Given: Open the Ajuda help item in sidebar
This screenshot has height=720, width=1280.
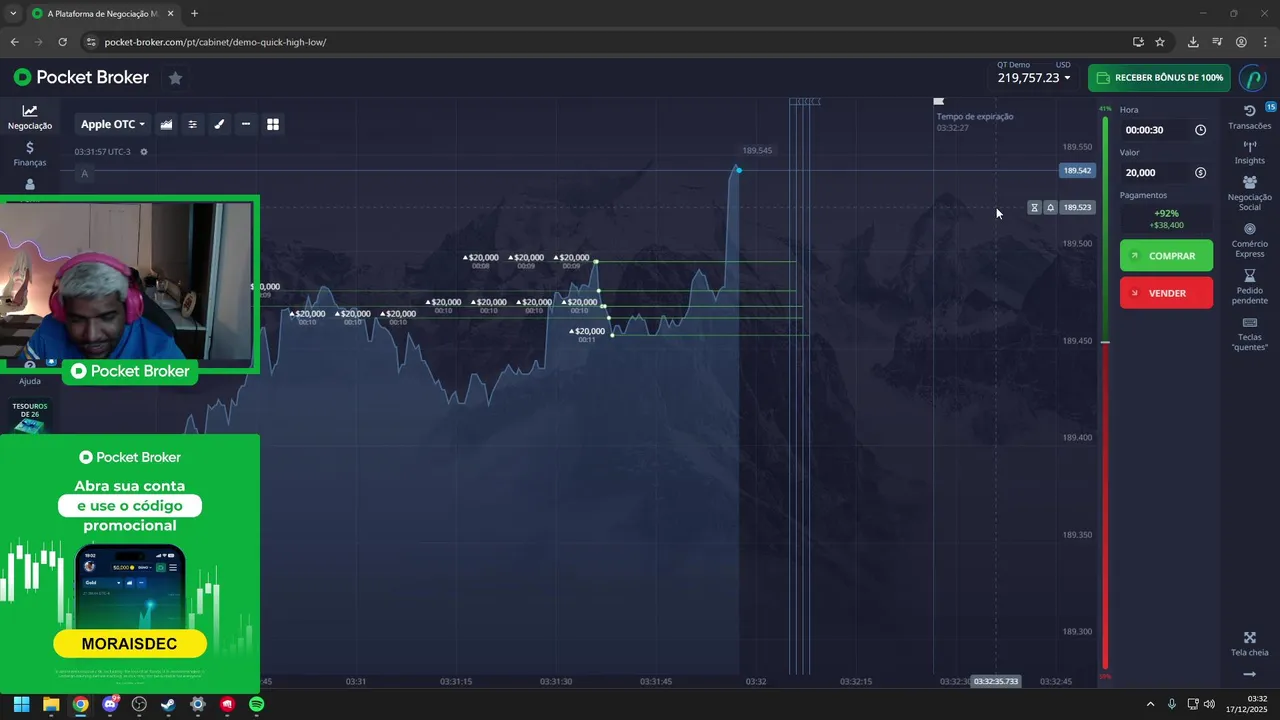Looking at the screenshot, I should 30,375.
